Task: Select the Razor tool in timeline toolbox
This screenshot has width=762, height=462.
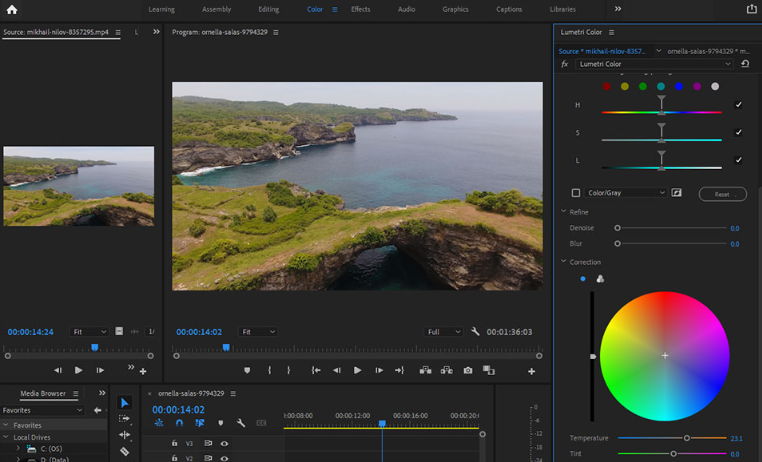Action: click(124, 452)
